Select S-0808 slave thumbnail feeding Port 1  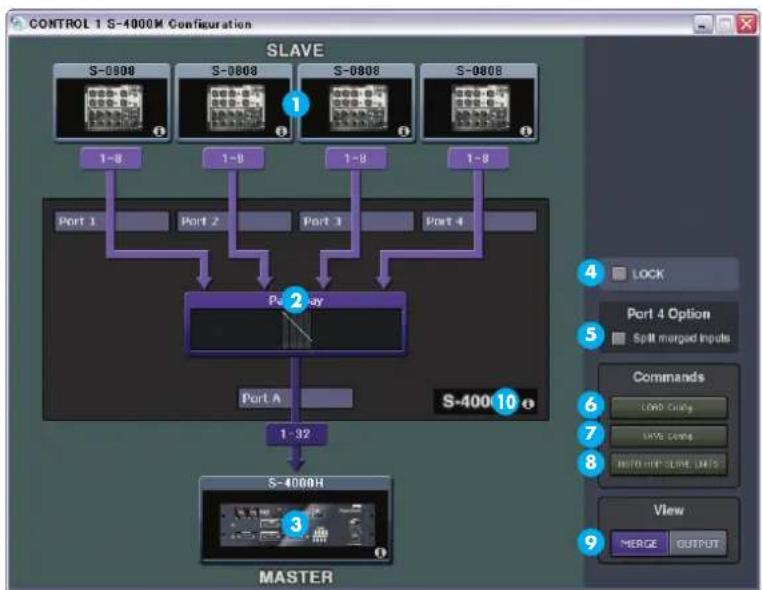(112, 103)
